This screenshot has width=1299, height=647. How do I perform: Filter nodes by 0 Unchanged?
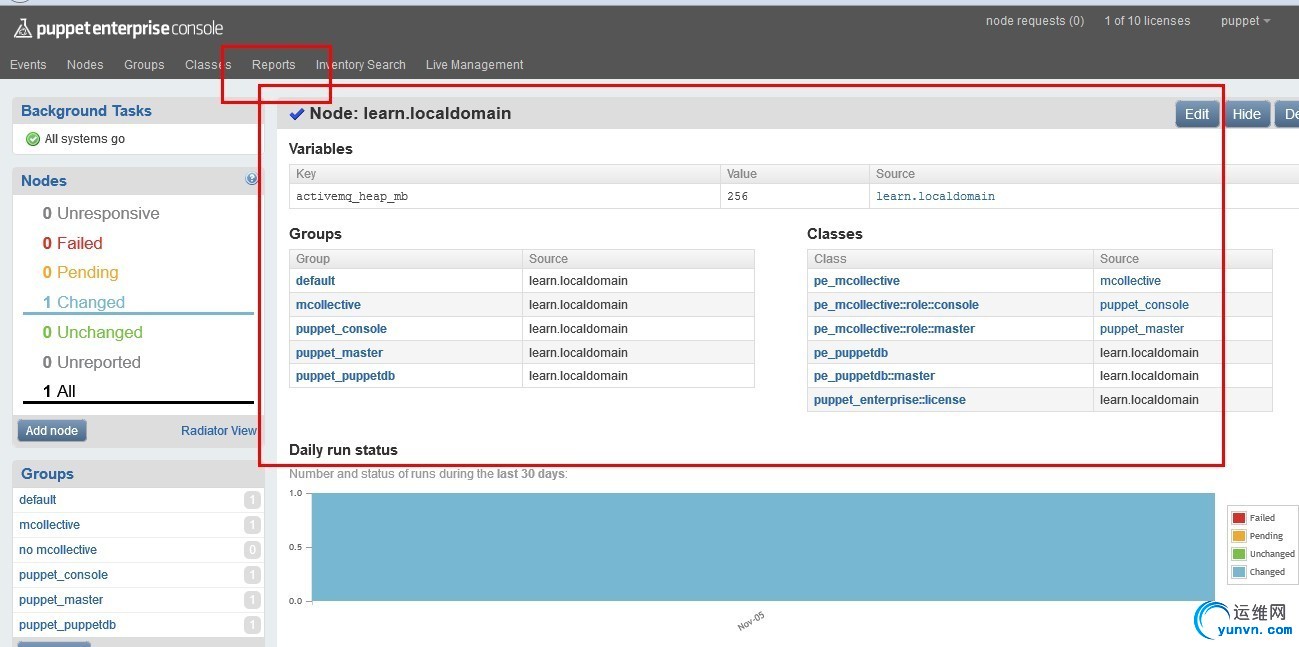point(92,332)
